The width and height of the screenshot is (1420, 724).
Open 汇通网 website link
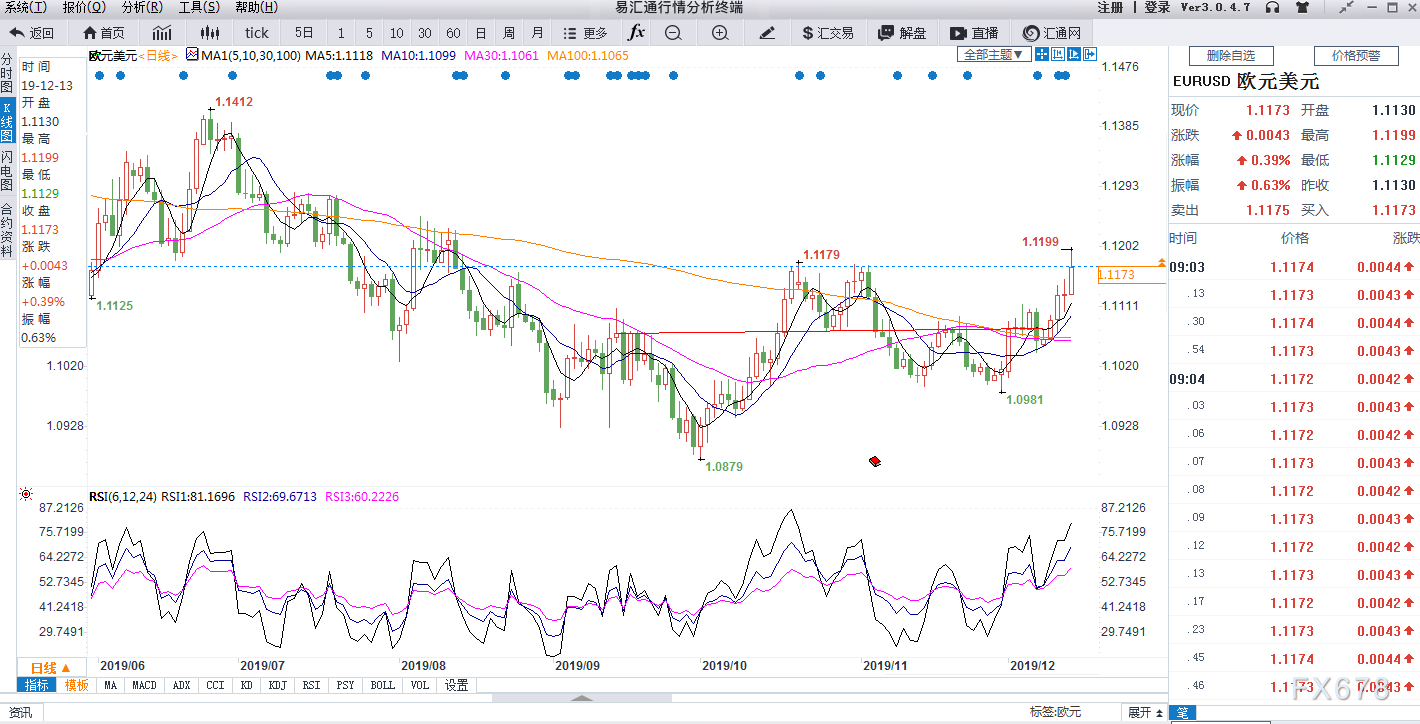(1051, 33)
